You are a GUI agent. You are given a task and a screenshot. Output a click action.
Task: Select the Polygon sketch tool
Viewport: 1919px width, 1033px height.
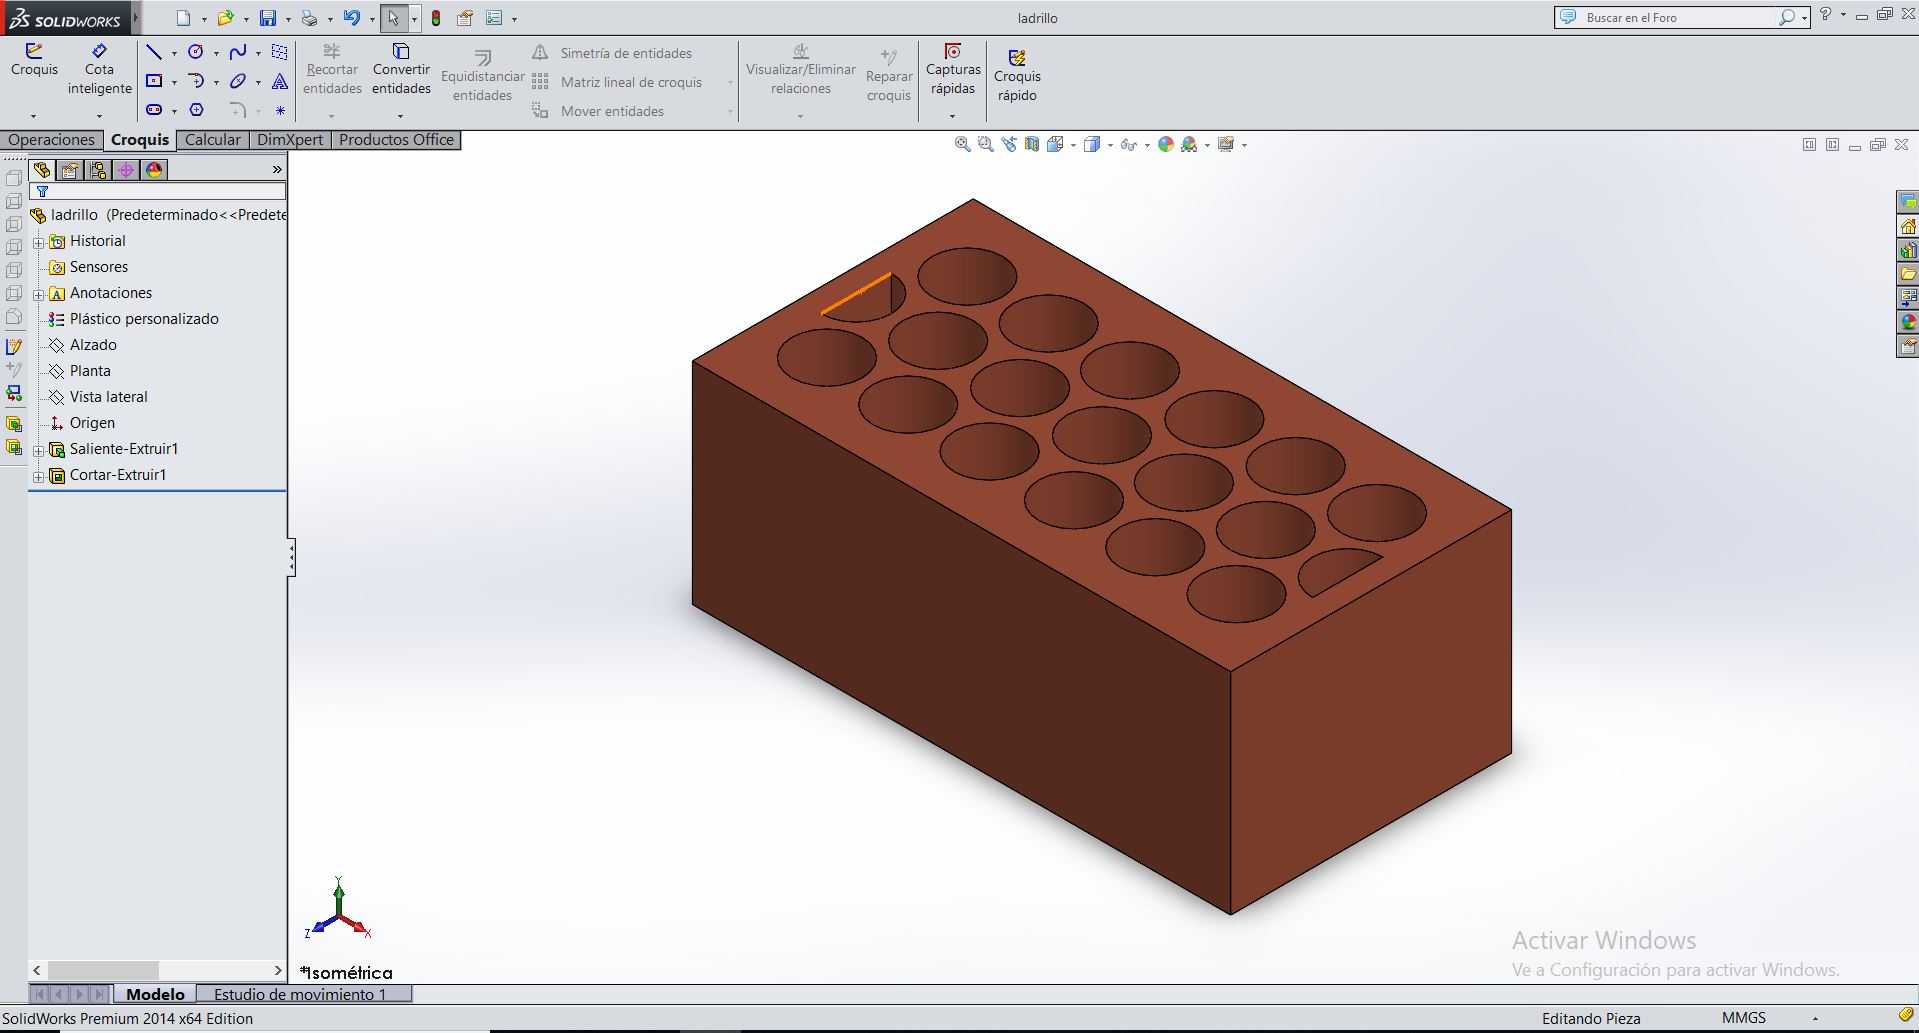click(x=196, y=110)
